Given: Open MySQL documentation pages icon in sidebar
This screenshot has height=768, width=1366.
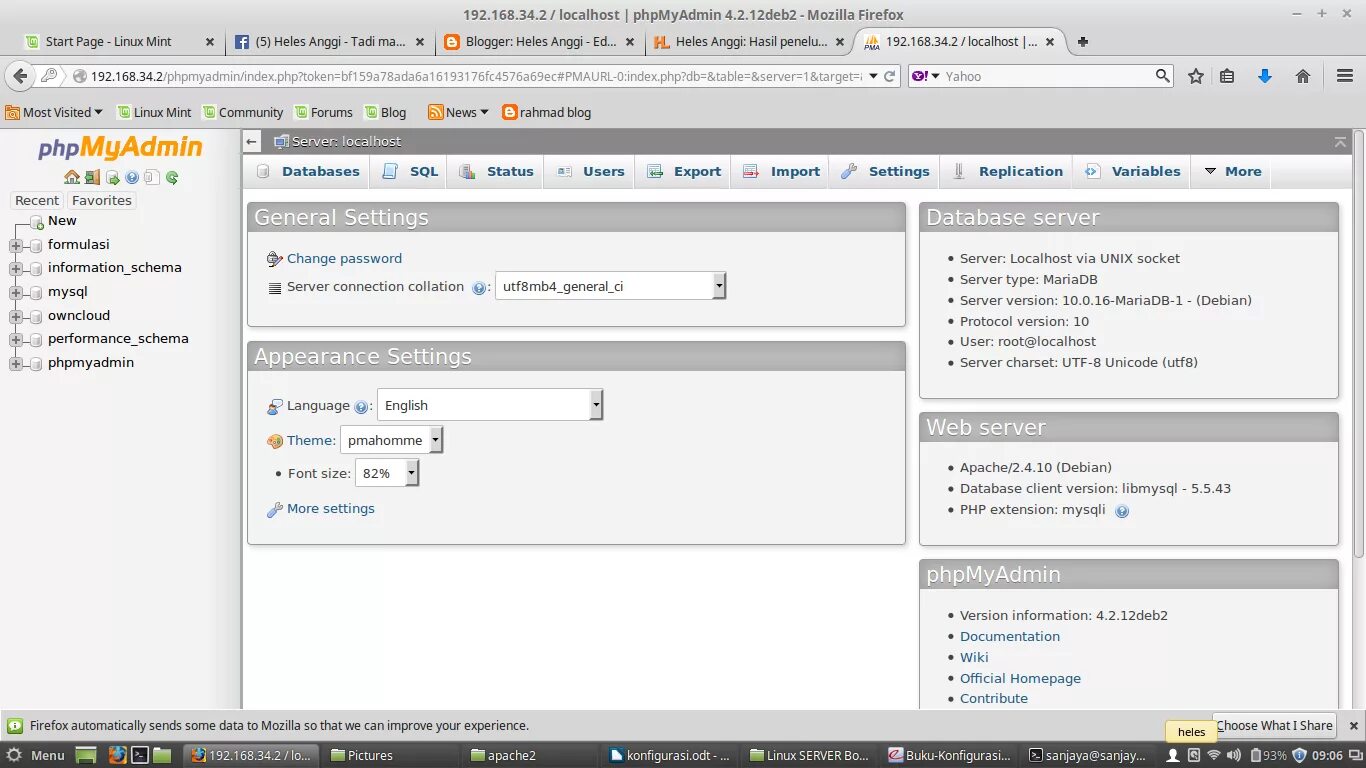Looking at the screenshot, I should pyautogui.click(x=152, y=178).
